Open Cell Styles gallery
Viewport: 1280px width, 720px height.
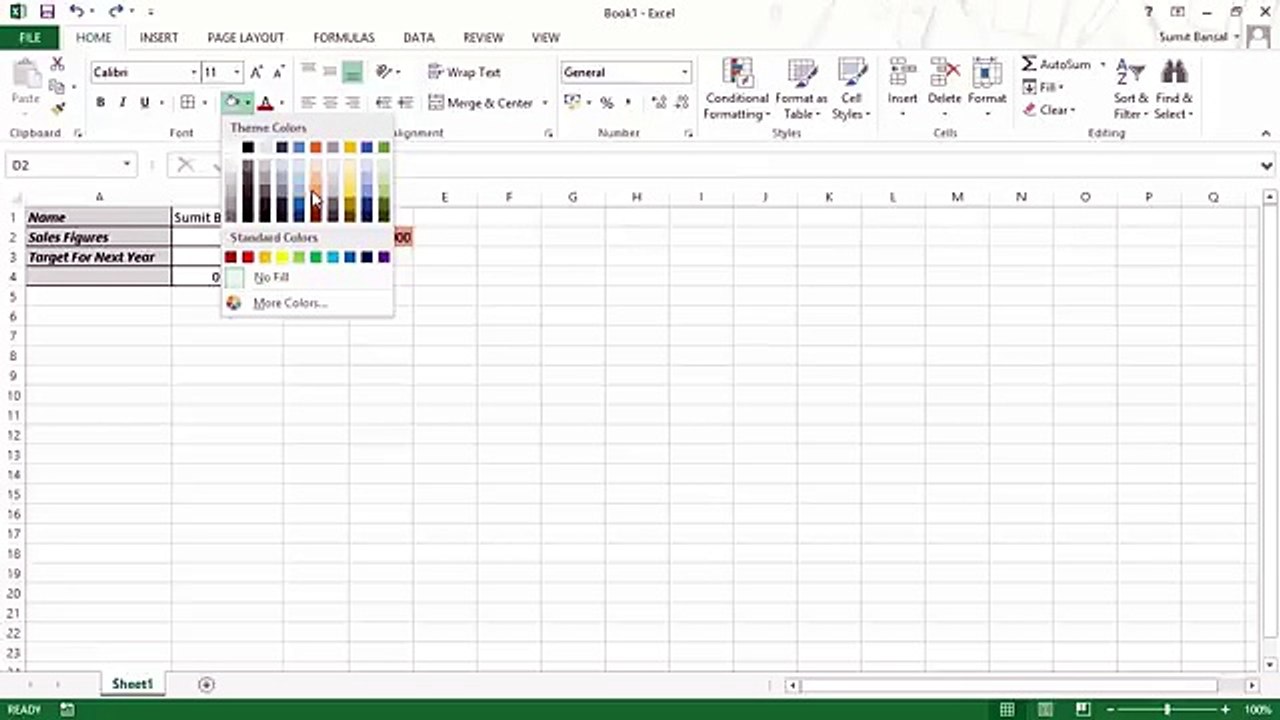click(852, 89)
